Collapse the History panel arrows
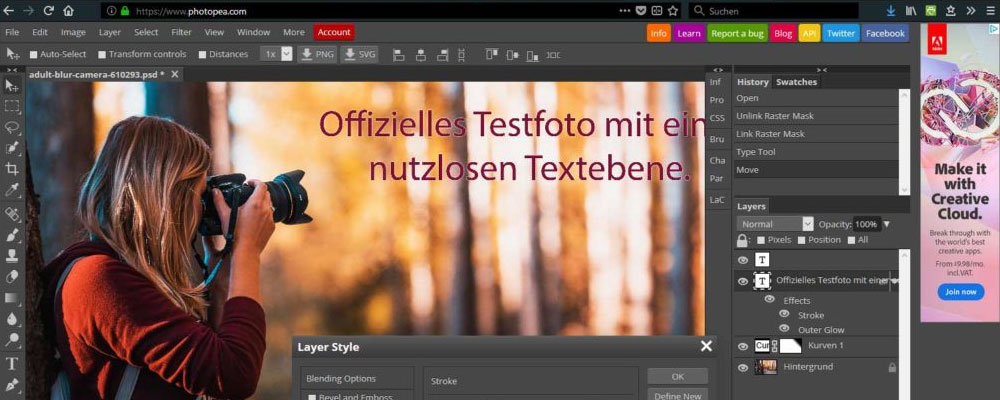 (821, 70)
